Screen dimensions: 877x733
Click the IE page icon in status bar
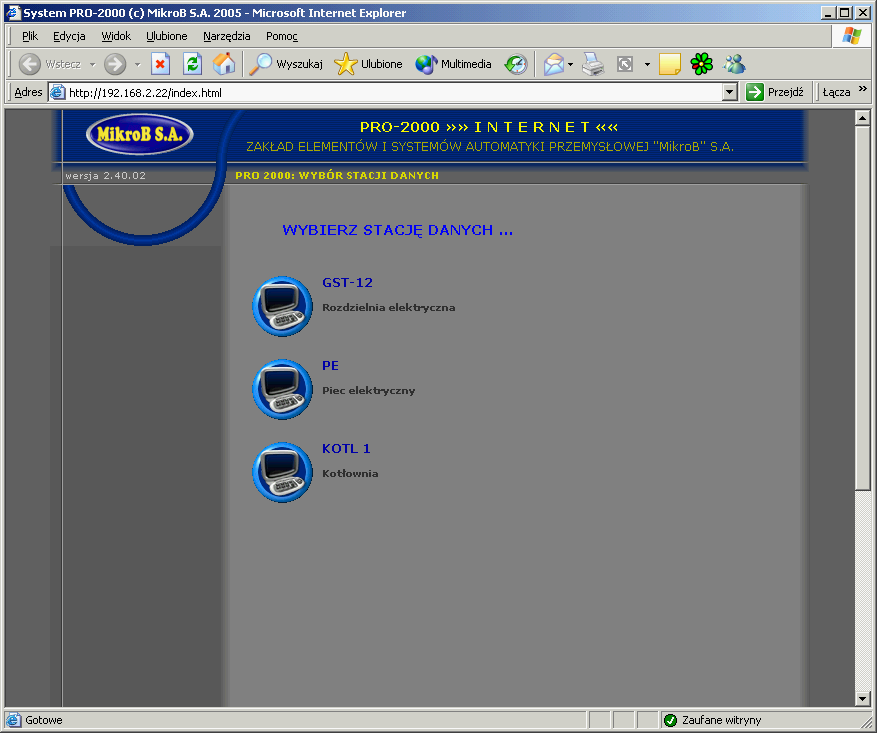(13, 720)
